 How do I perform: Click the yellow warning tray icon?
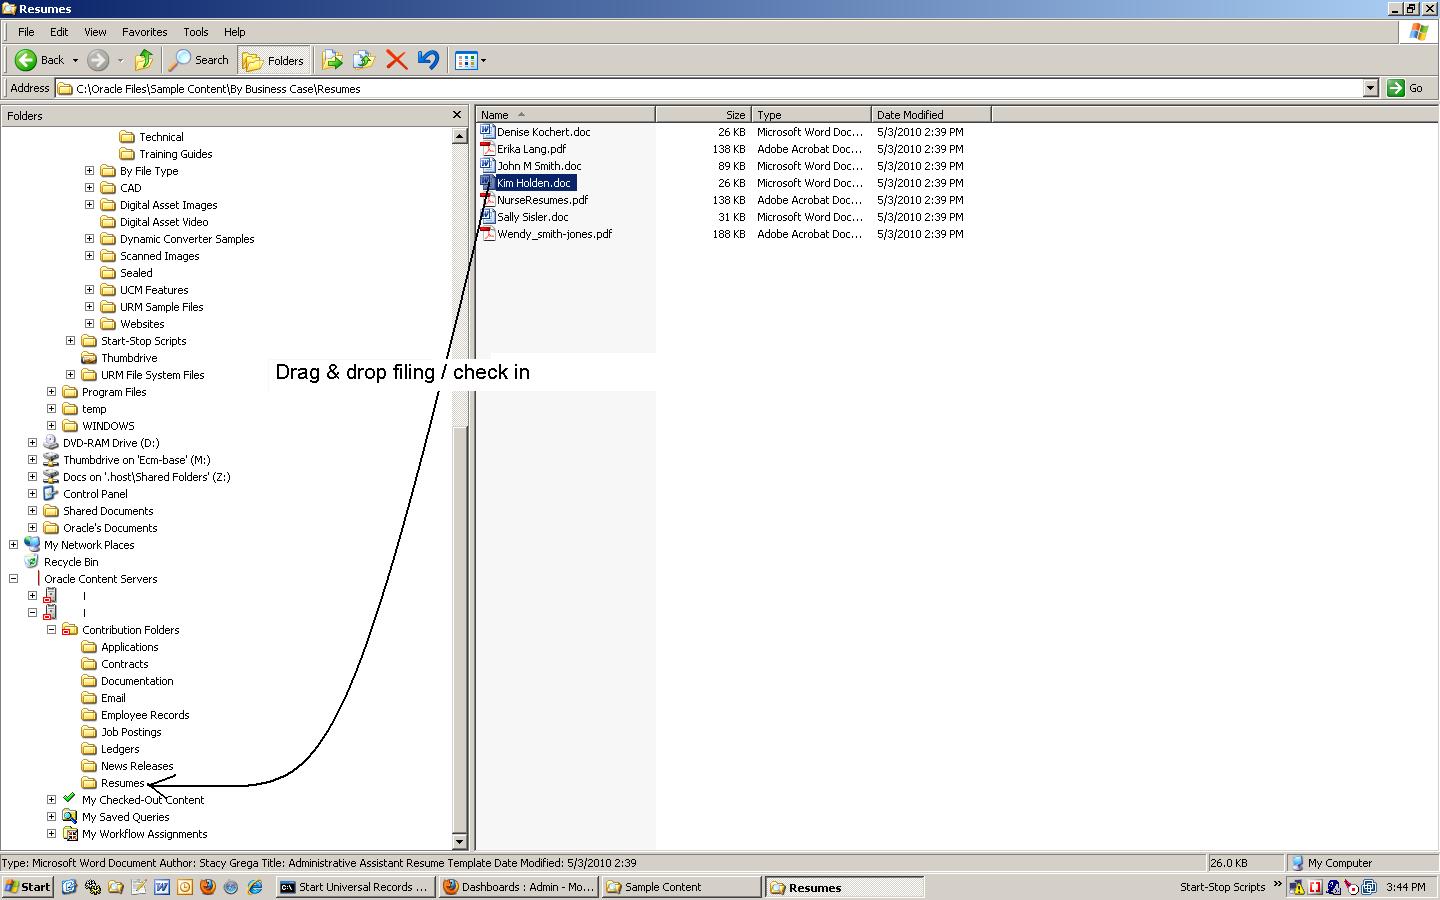1297,887
